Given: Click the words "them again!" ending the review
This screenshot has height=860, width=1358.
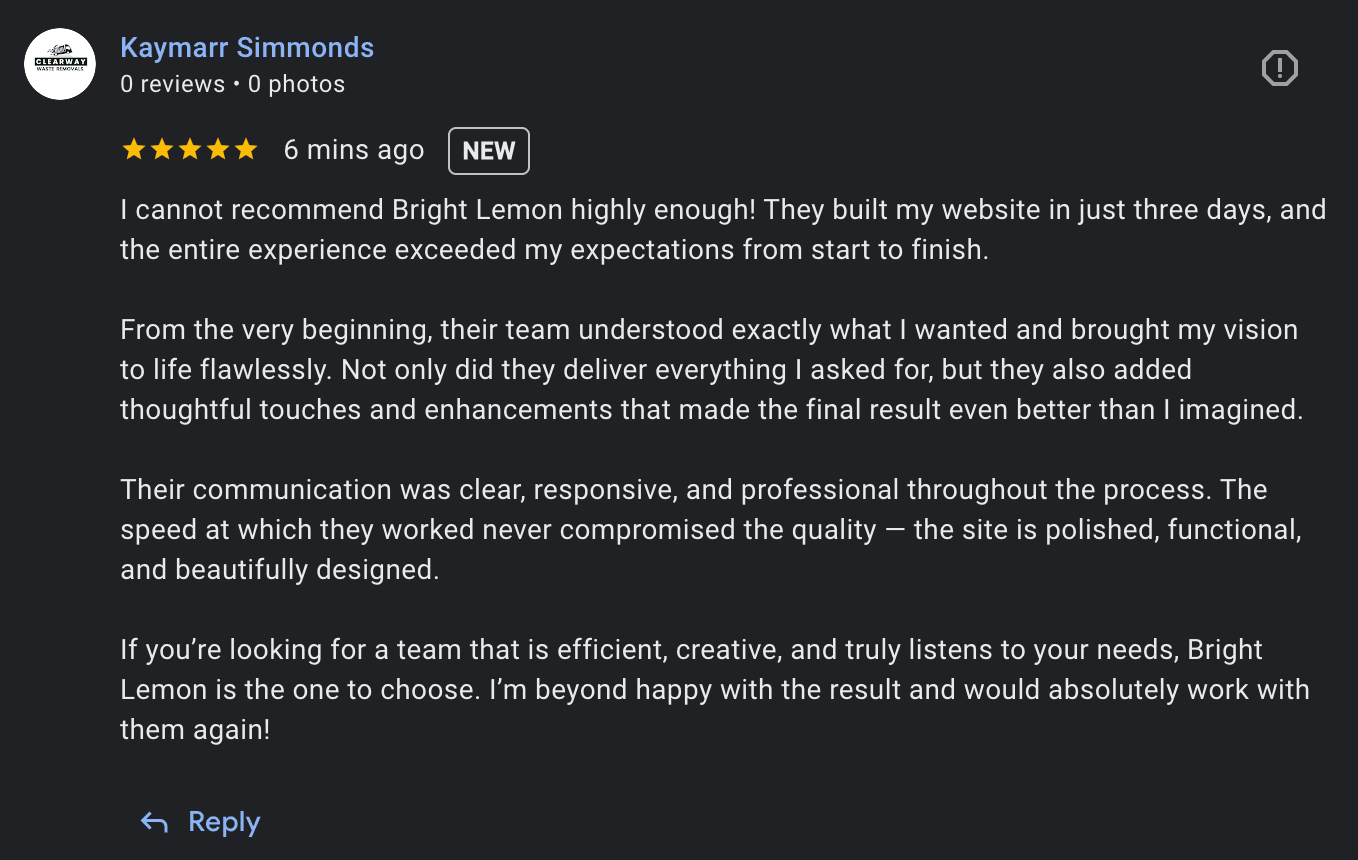Looking at the screenshot, I should 195,730.
